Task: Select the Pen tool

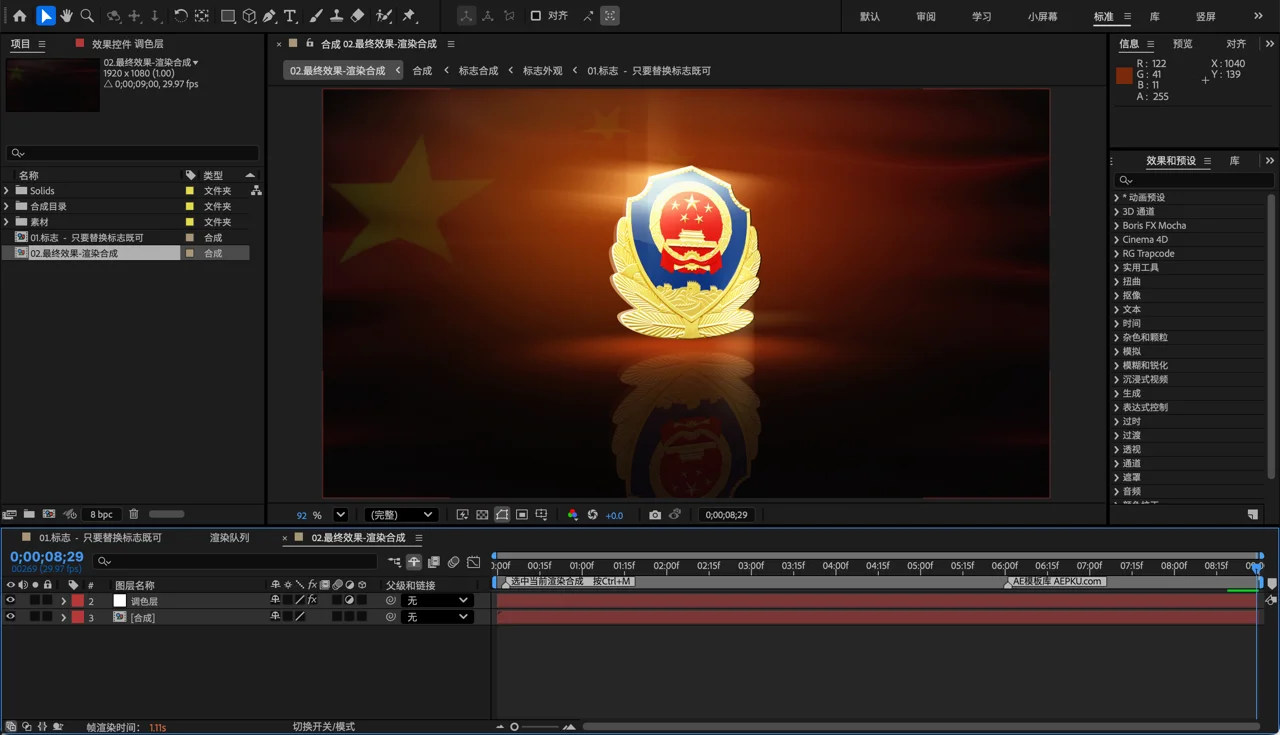Action: click(x=270, y=16)
